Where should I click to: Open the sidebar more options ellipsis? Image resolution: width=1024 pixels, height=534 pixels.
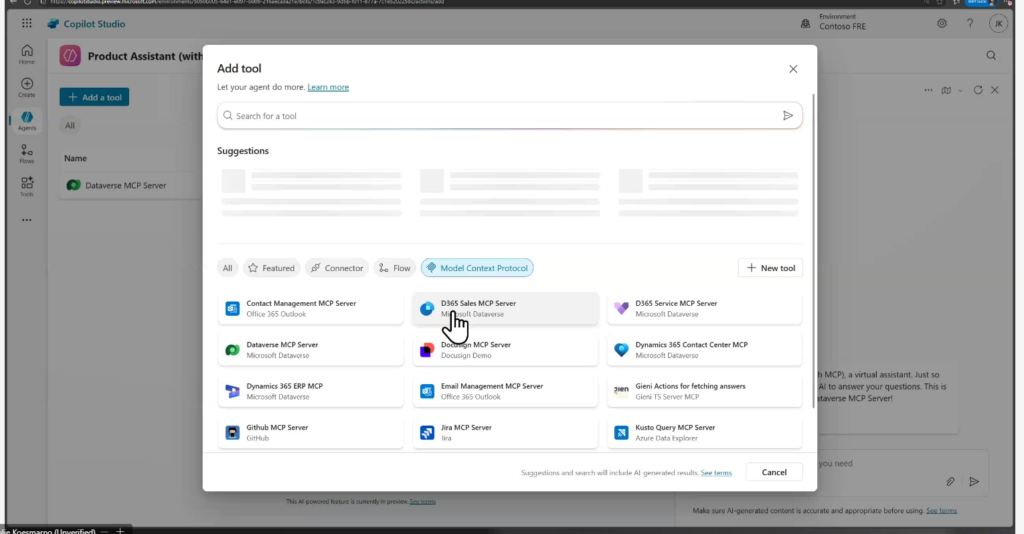pyautogui.click(x=27, y=220)
